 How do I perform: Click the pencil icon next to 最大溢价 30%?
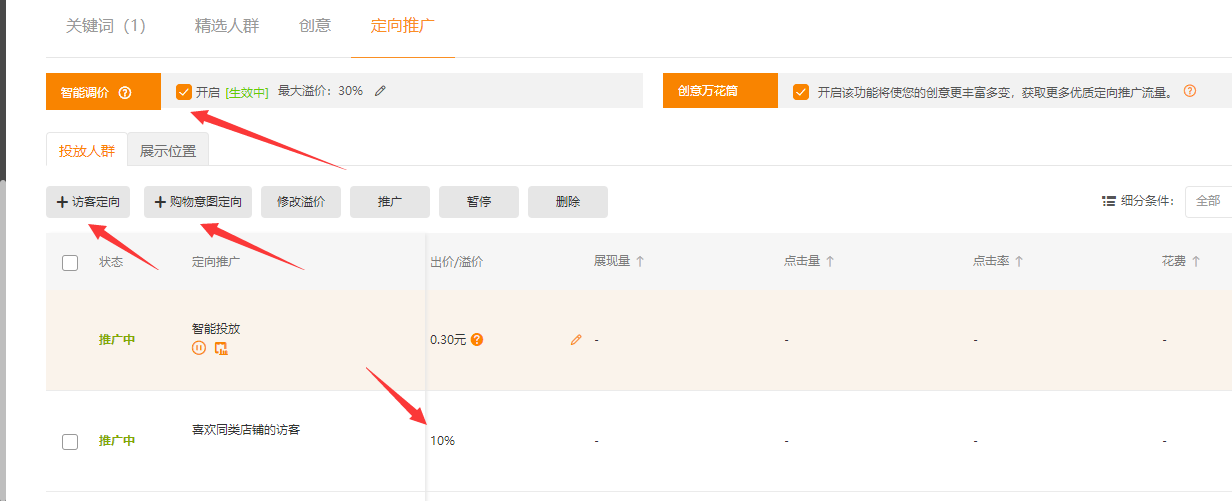pyautogui.click(x=380, y=91)
